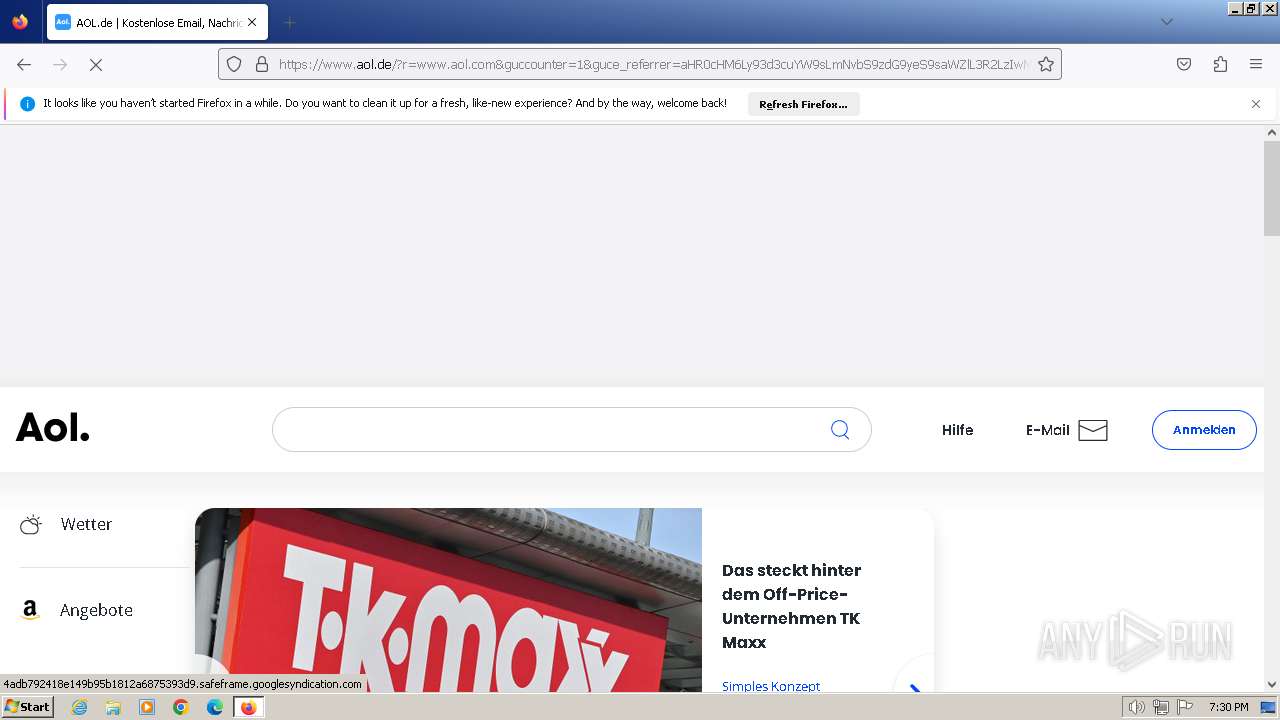Screen dimensions: 1280x720
Task: Click the network tray icon
Action: click(x=1160, y=707)
